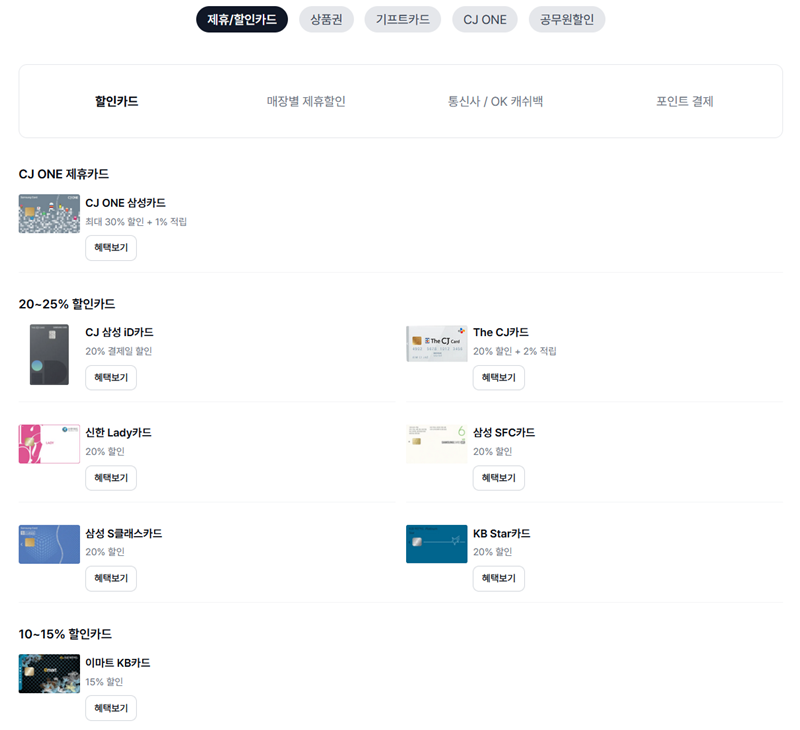Click CJ ONE 삼성카드 card image
Image resolution: width=800 pixels, height=730 pixels.
[49, 213]
